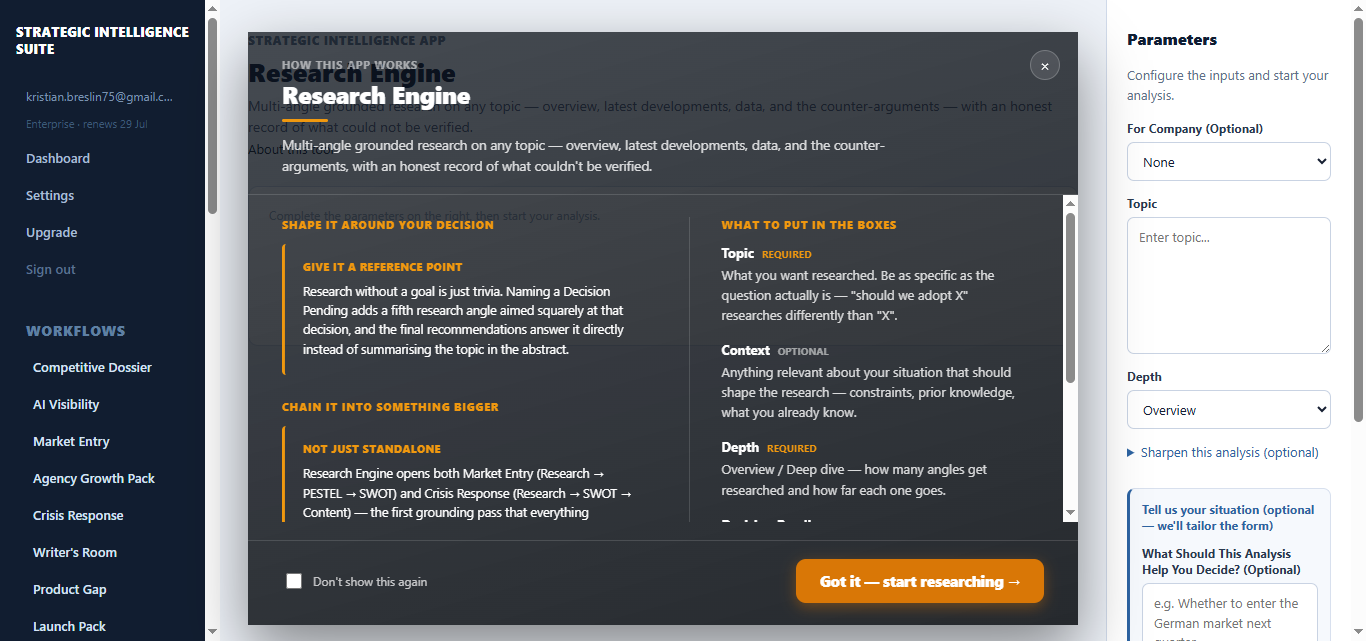Open Dashboard in the sidebar
The height and width of the screenshot is (641, 1366).
tap(58, 158)
